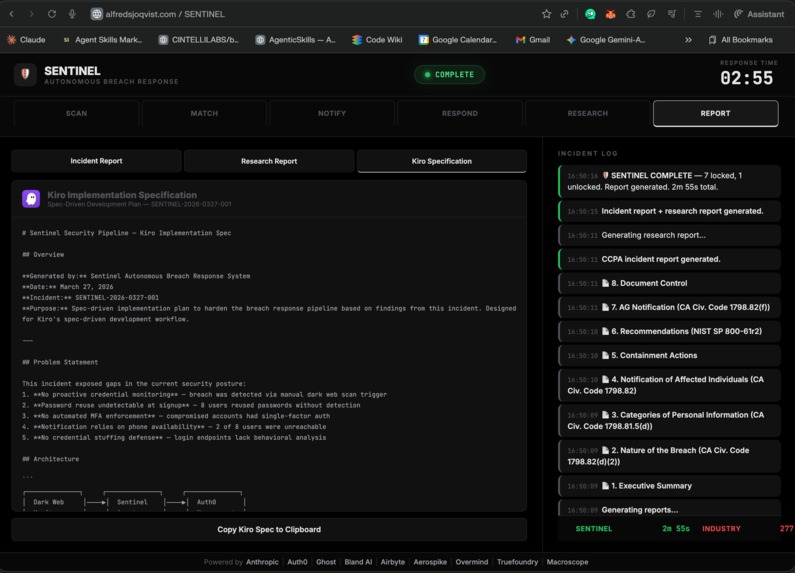Open media playlist control icon
The width and height of the screenshot is (795, 573).
coord(672,14)
